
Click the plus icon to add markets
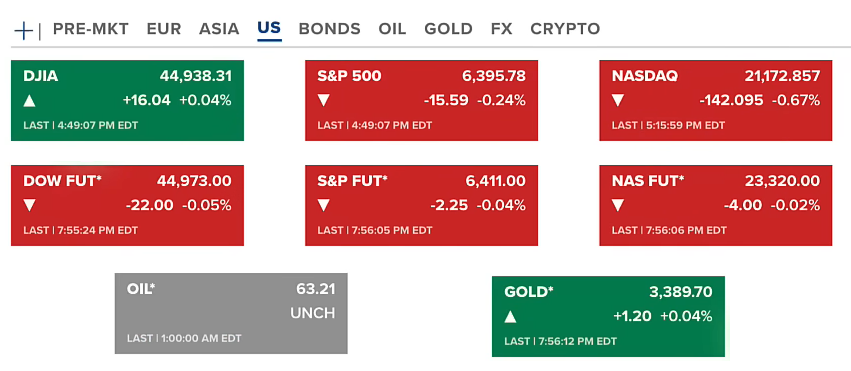point(23,31)
